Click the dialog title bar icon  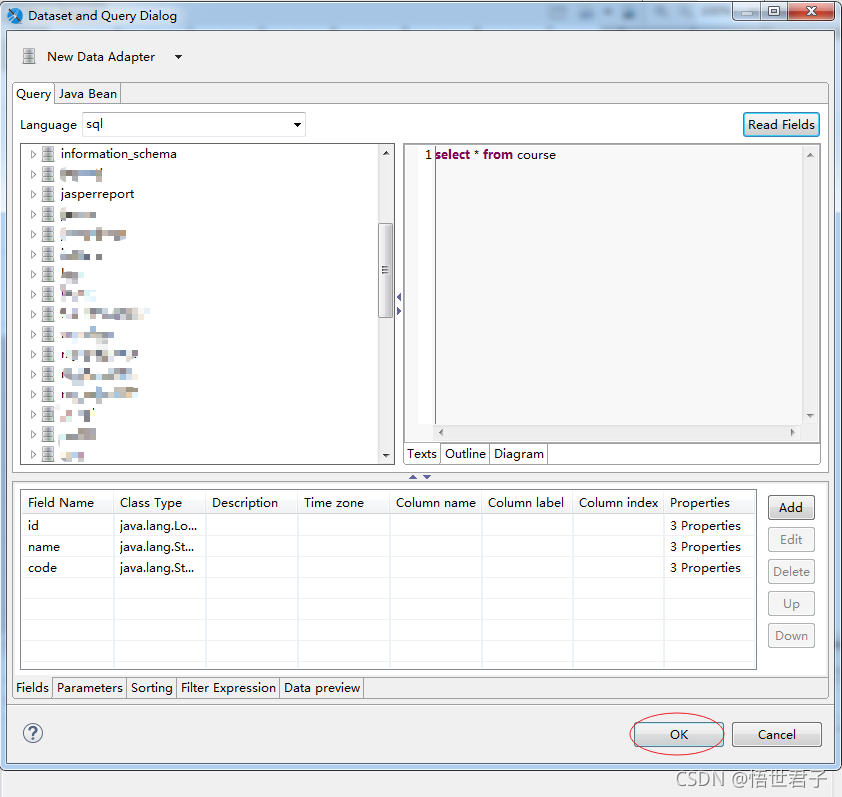click(x=14, y=14)
